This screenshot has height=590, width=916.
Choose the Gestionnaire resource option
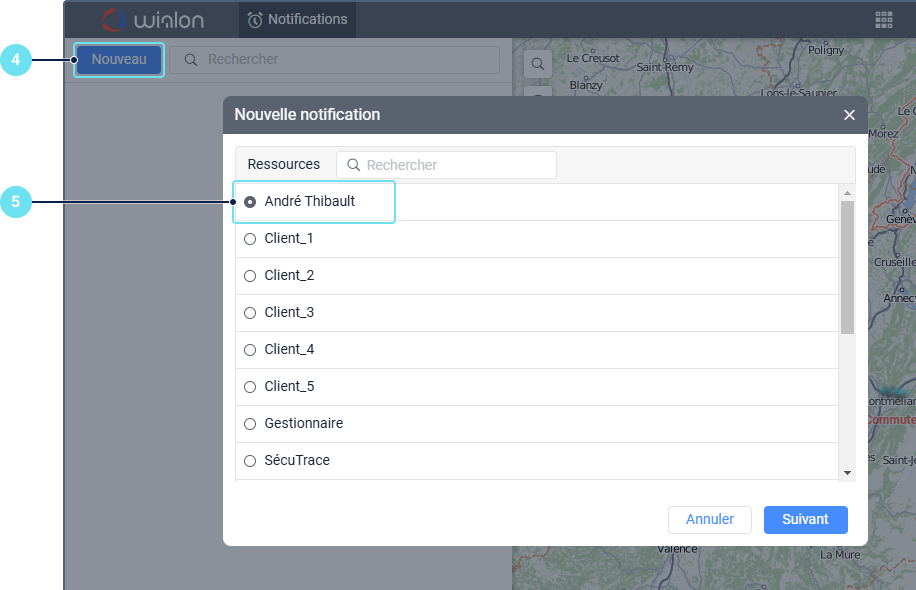(250, 424)
